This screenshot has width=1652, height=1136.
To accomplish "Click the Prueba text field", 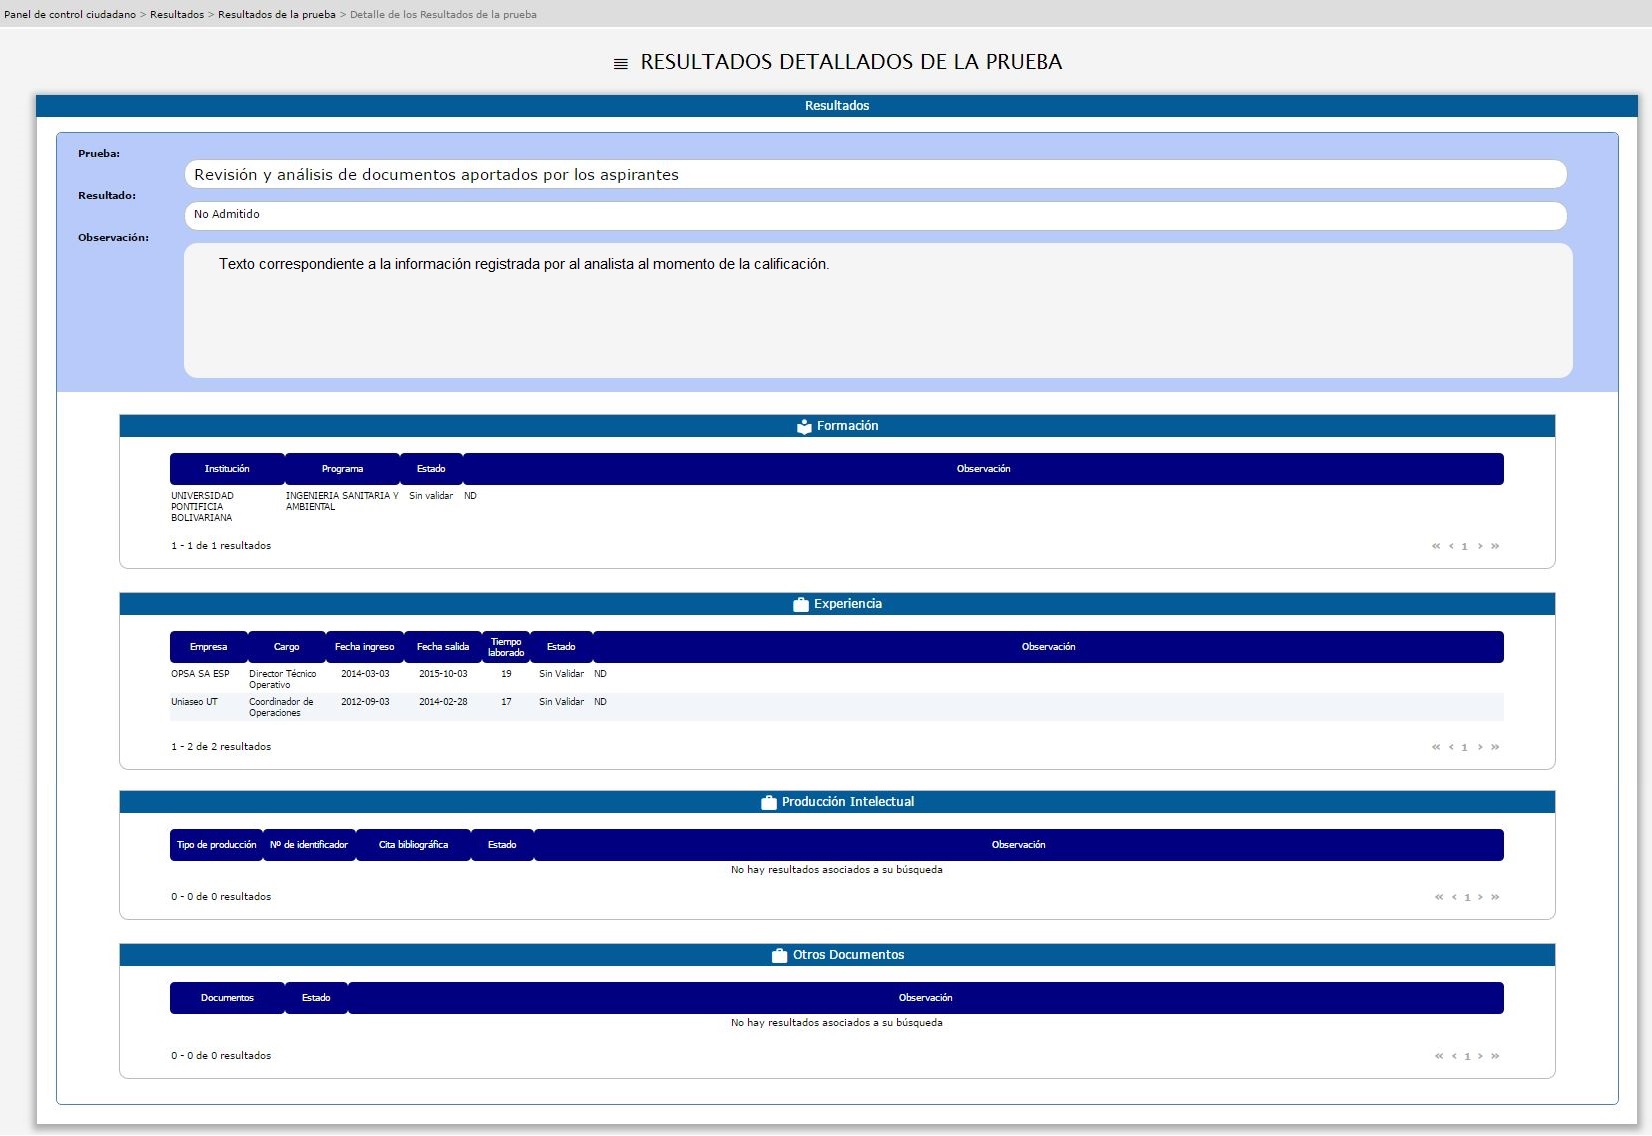I will pos(874,175).
